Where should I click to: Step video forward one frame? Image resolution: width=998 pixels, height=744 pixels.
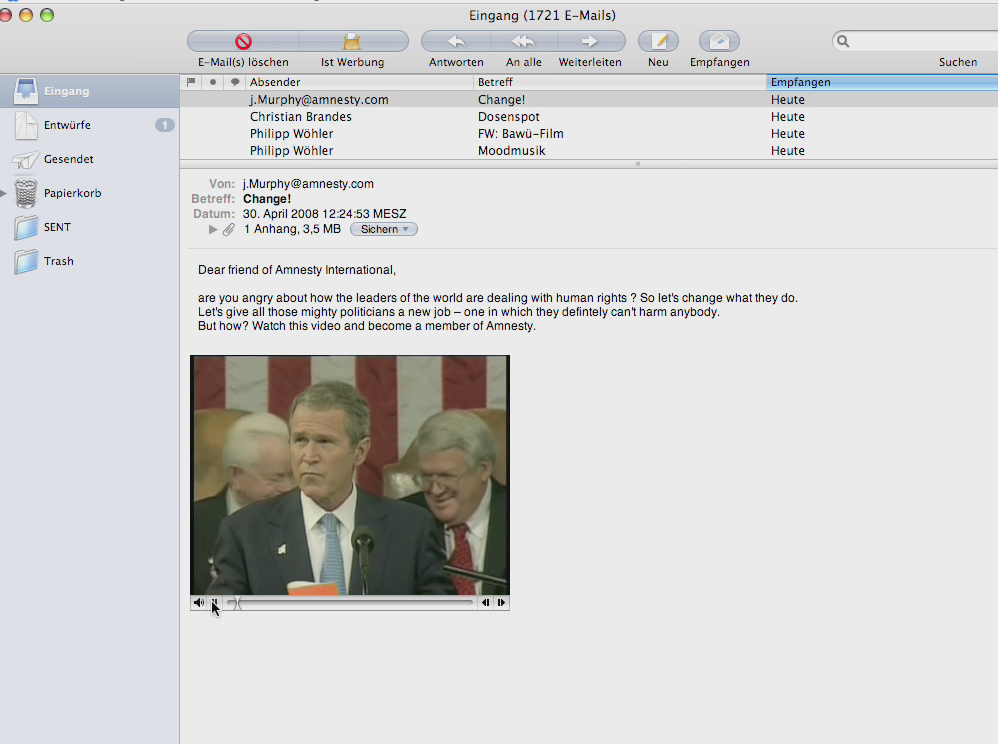coord(502,603)
